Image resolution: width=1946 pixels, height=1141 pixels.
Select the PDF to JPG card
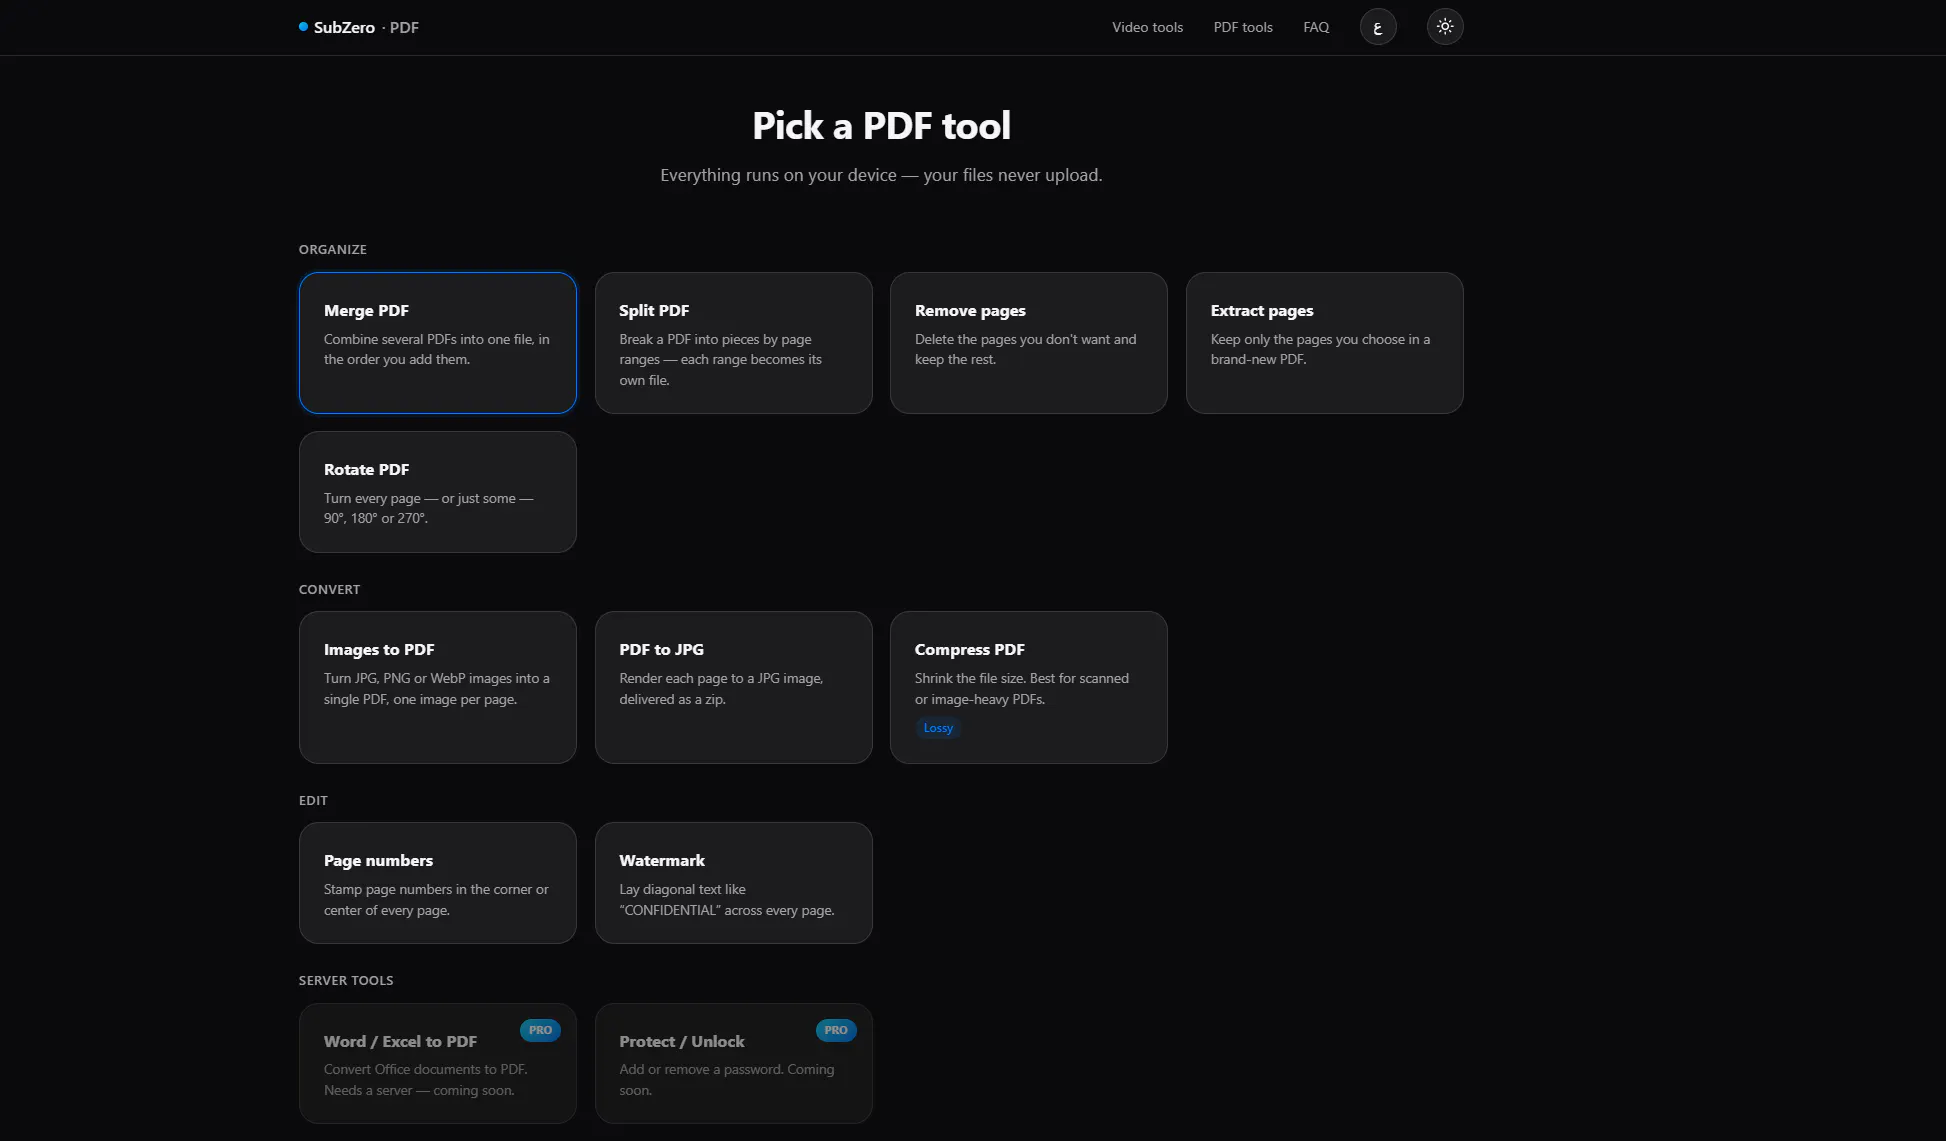tap(733, 687)
